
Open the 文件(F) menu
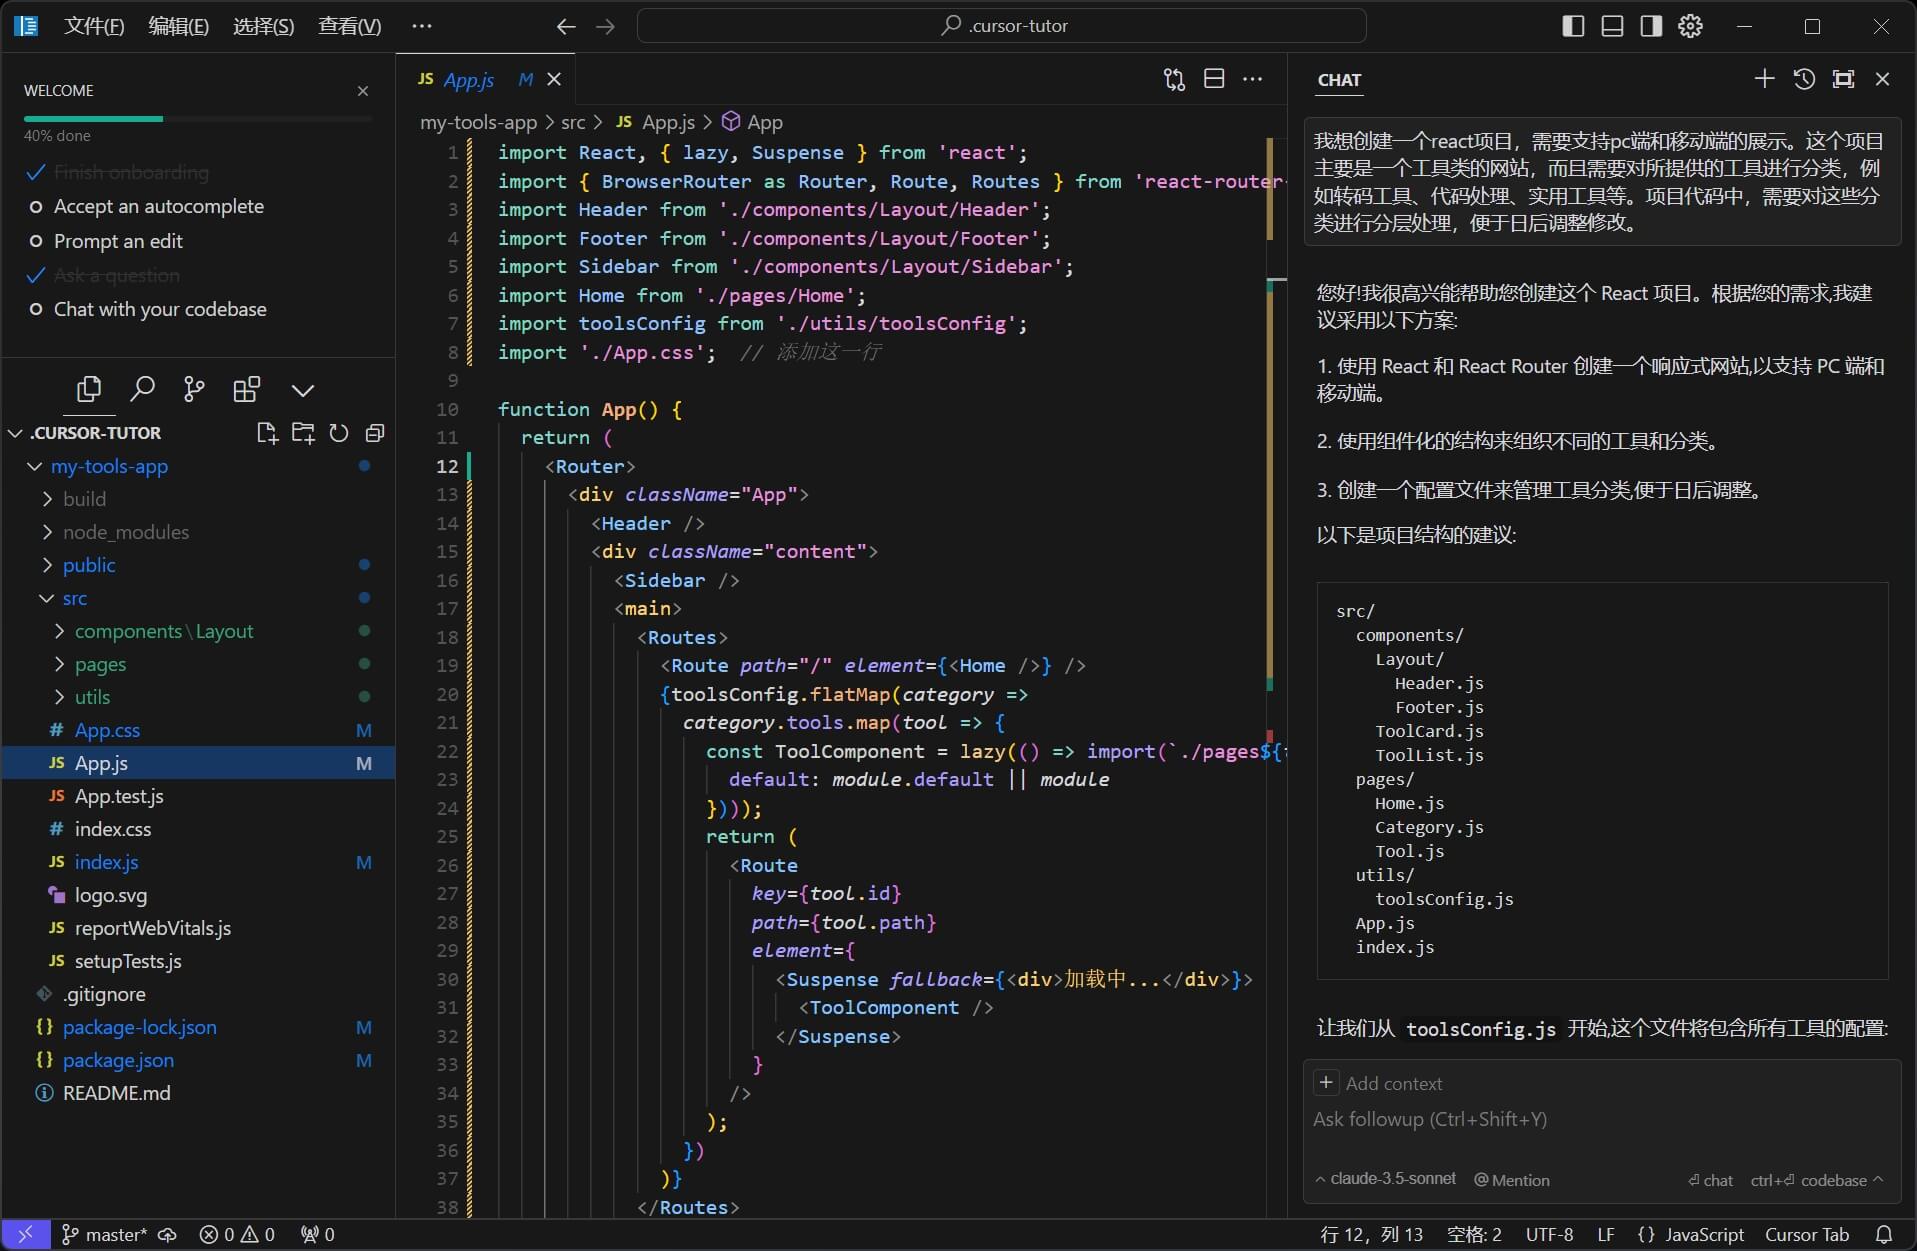(x=94, y=26)
